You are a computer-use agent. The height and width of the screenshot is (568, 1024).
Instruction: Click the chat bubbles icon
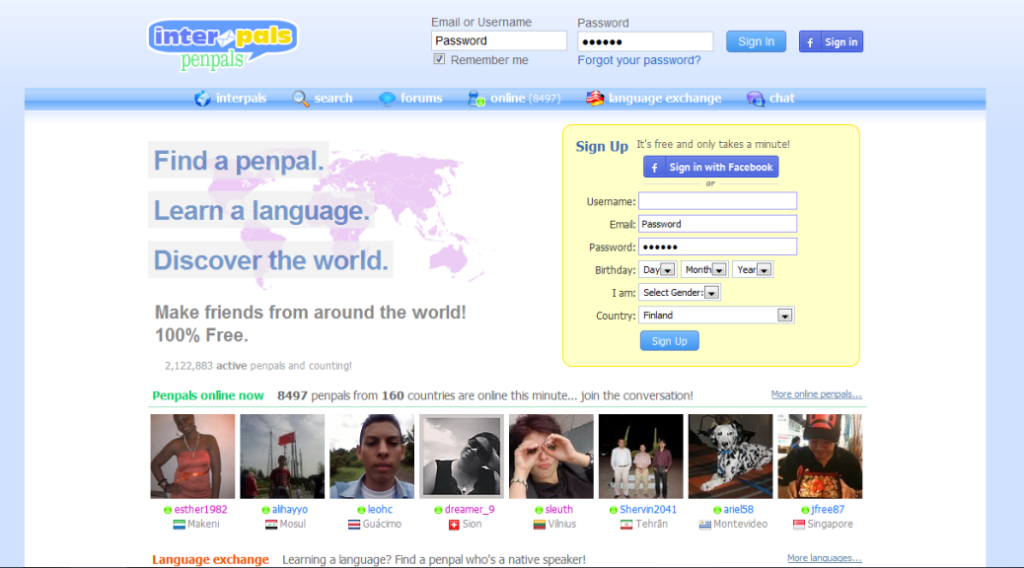[x=756, y=99]
